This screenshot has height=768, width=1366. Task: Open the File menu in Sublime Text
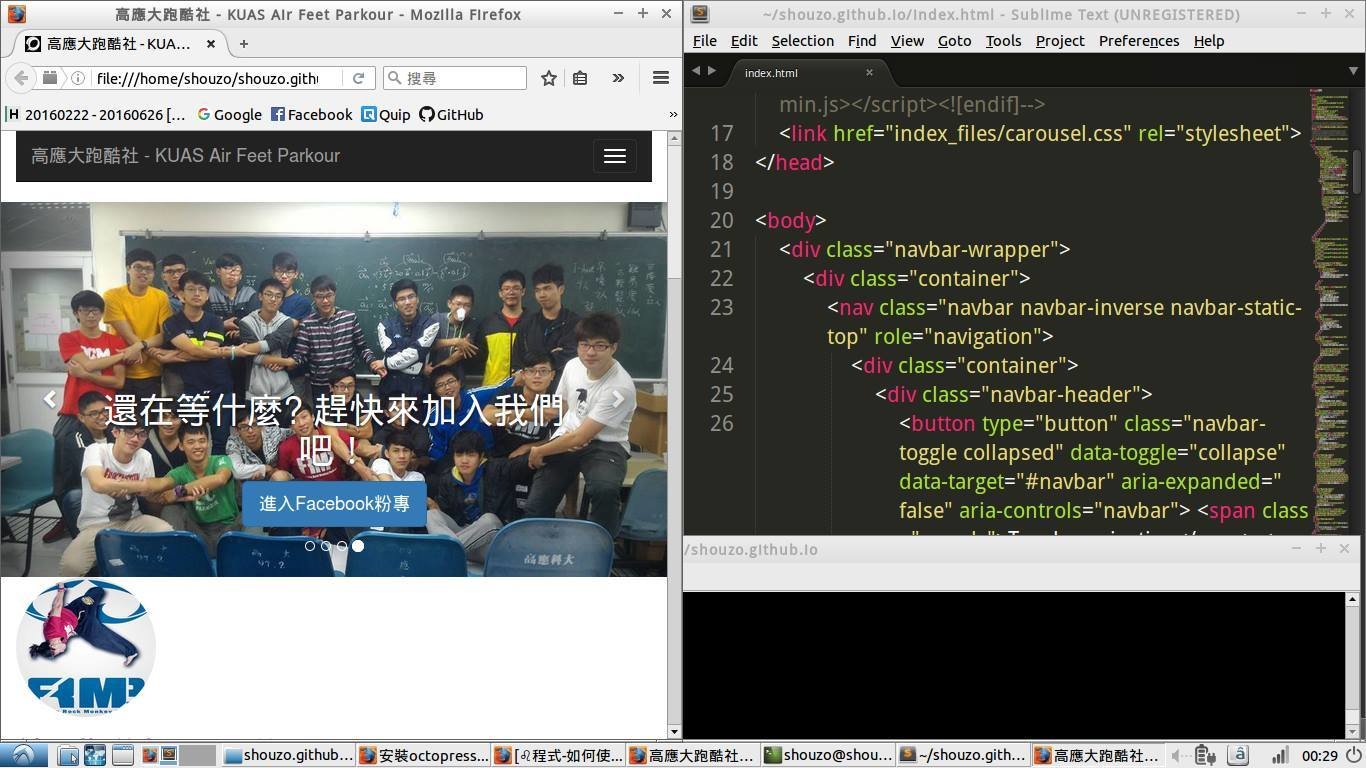coord(705,41)
